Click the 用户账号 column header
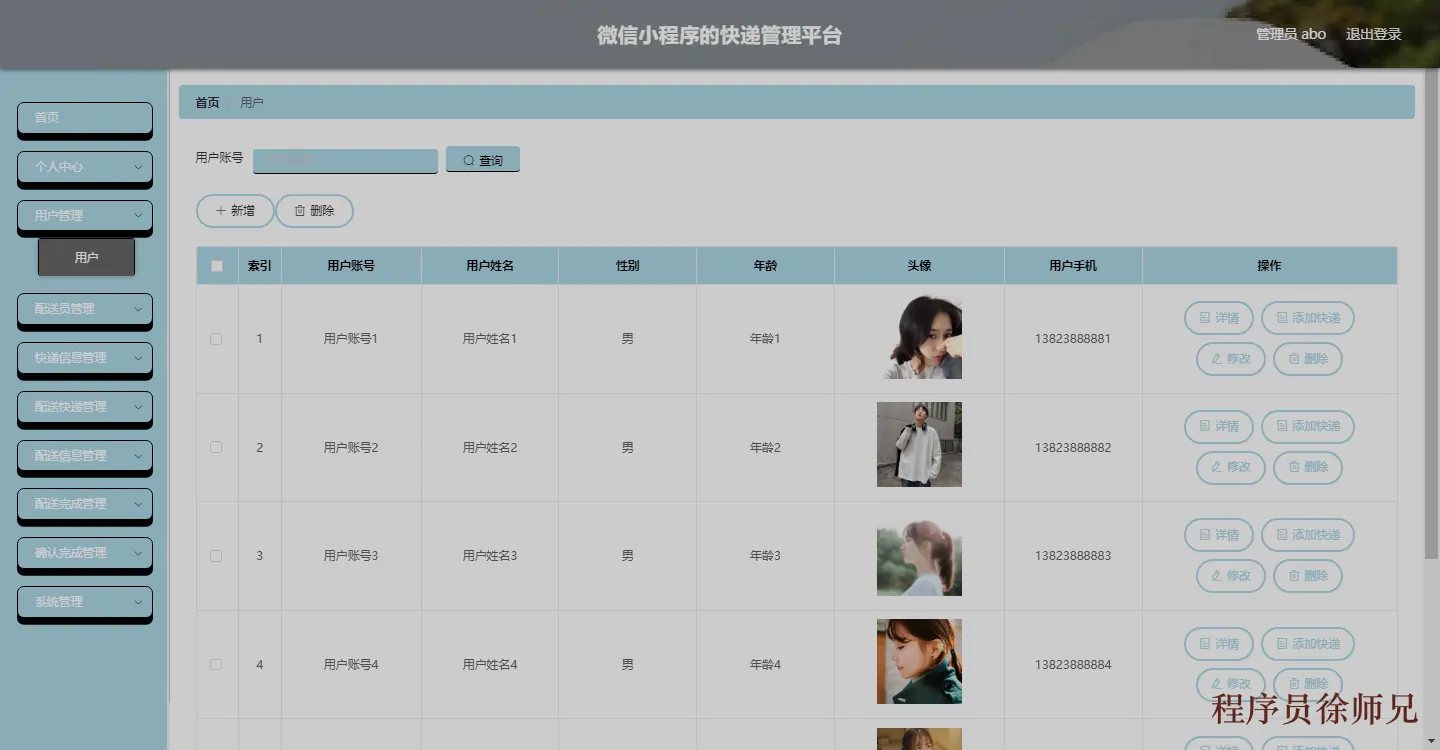The height and width of the screenshot is (750, 1440). coord(351,266)
